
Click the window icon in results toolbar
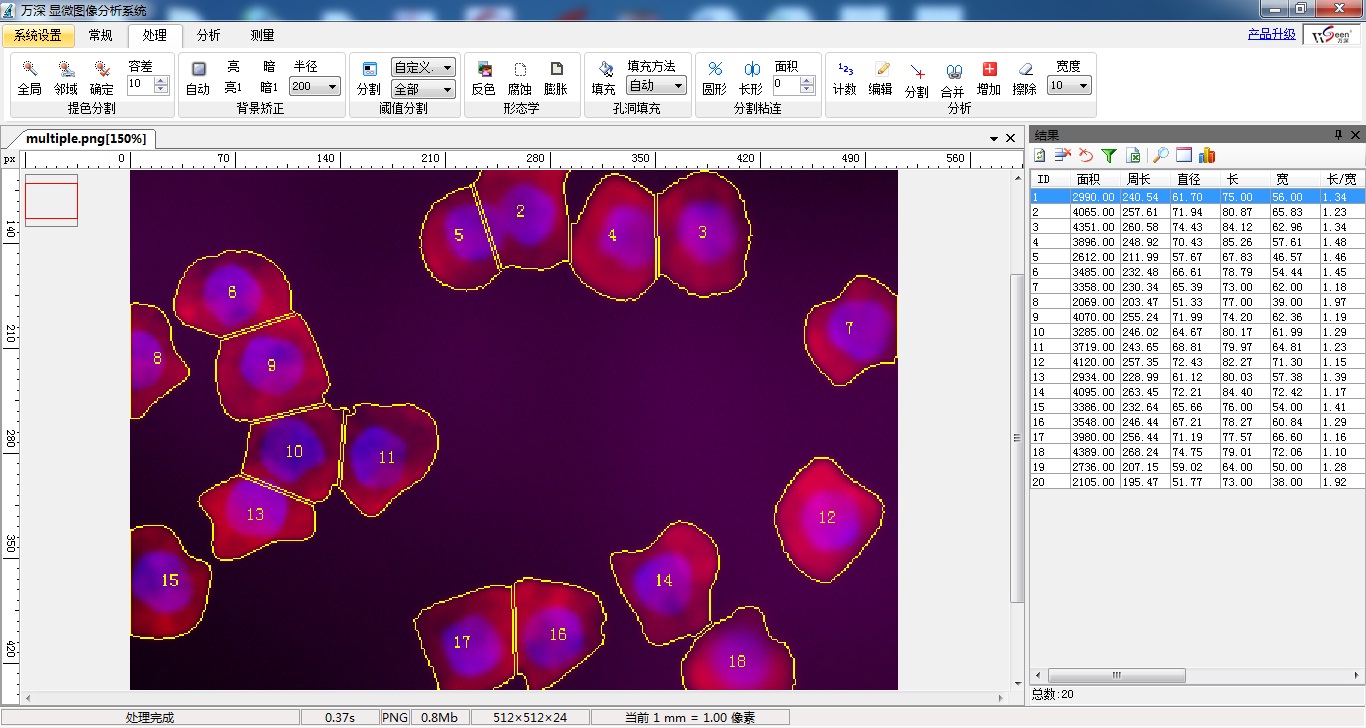point(1184,155)
